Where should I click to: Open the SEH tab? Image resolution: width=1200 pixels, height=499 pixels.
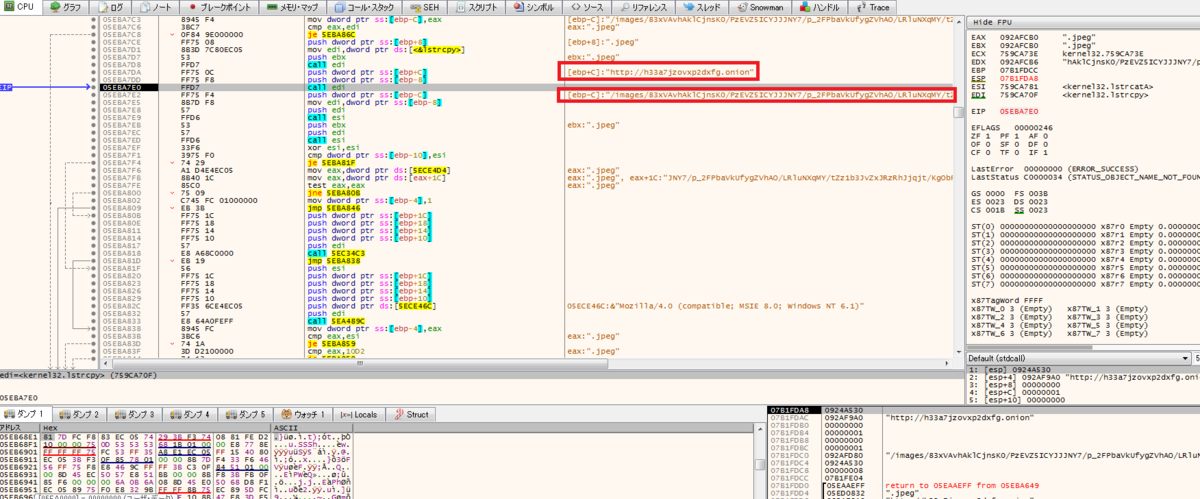pos(431,7)
